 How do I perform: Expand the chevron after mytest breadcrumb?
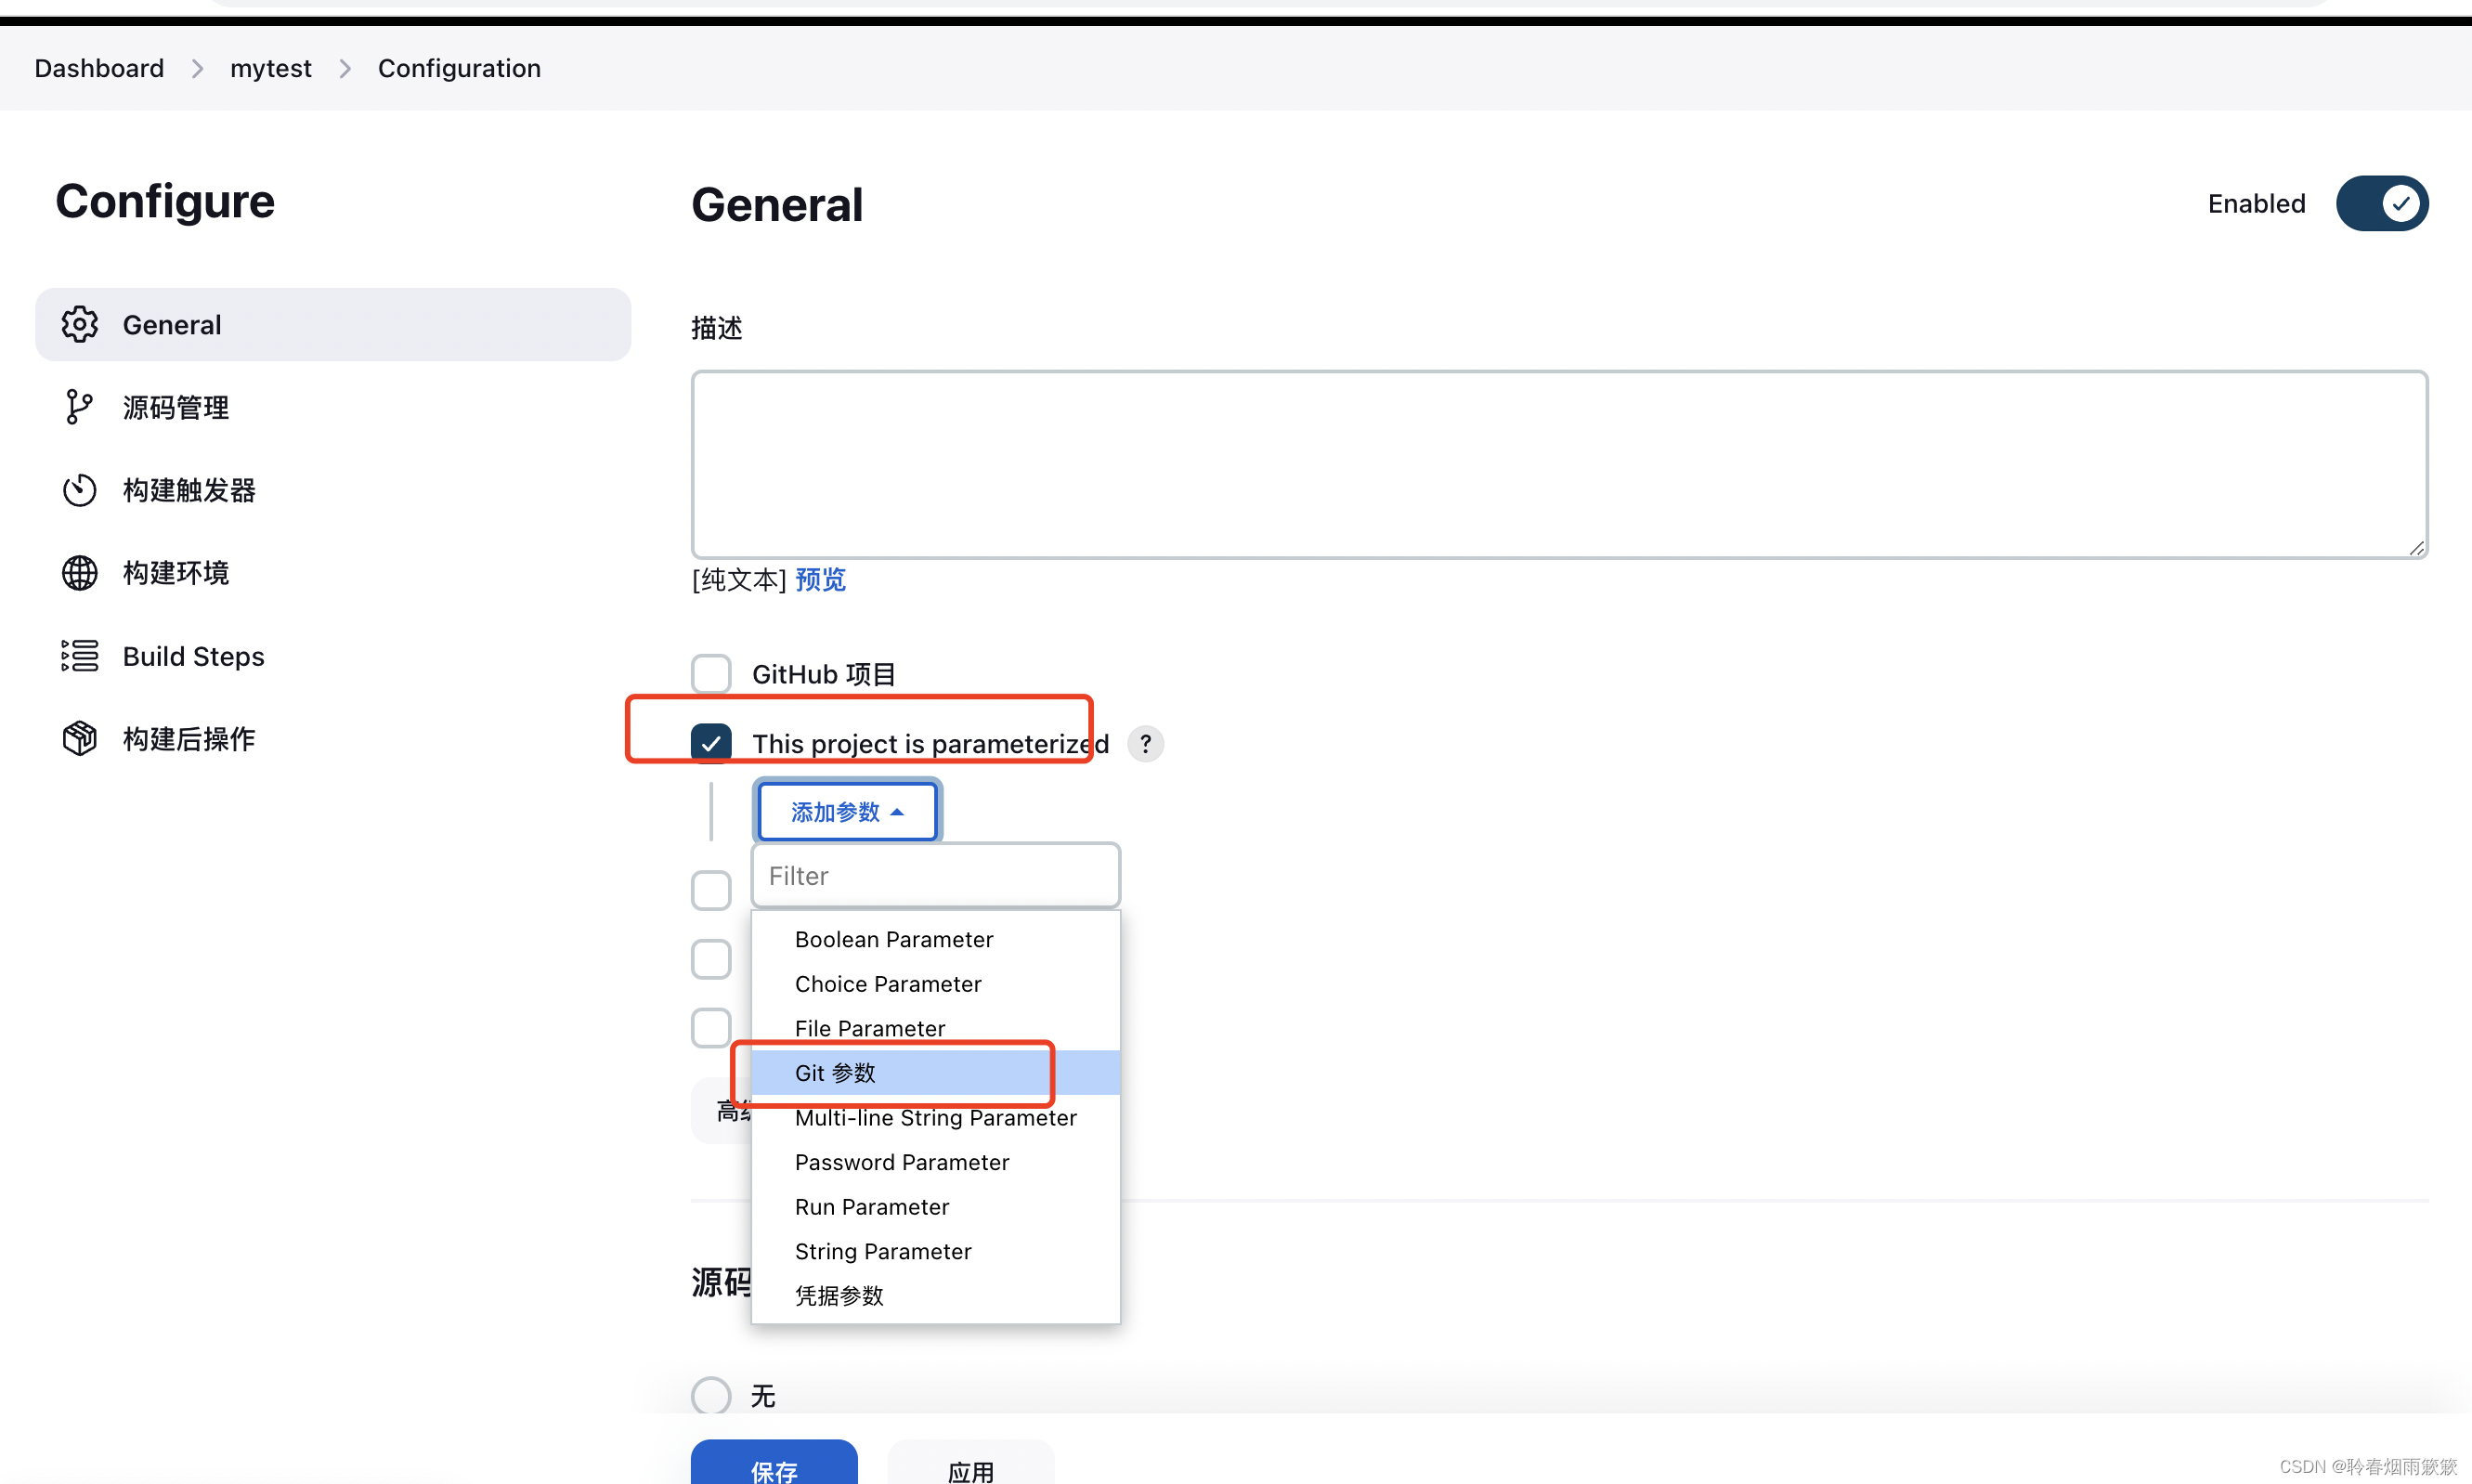click(x=345, y=68)
